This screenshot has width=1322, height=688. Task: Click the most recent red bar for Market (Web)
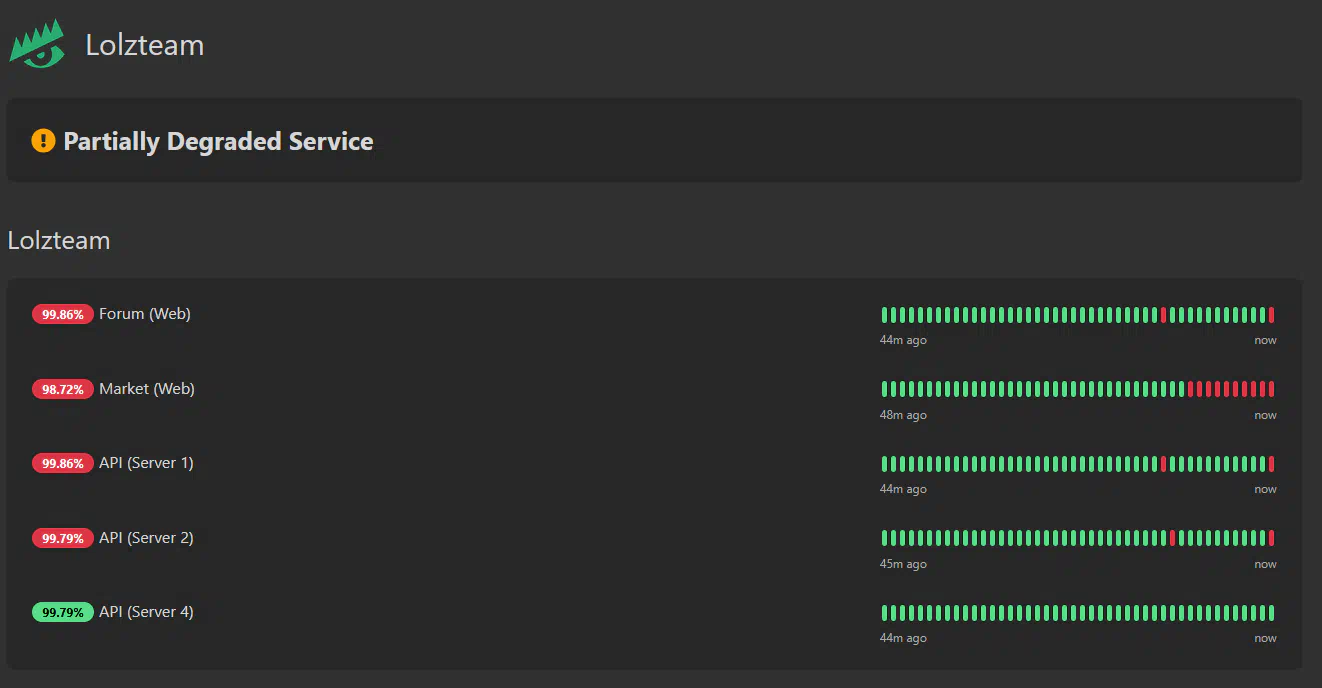click(x=1271, y=389)
